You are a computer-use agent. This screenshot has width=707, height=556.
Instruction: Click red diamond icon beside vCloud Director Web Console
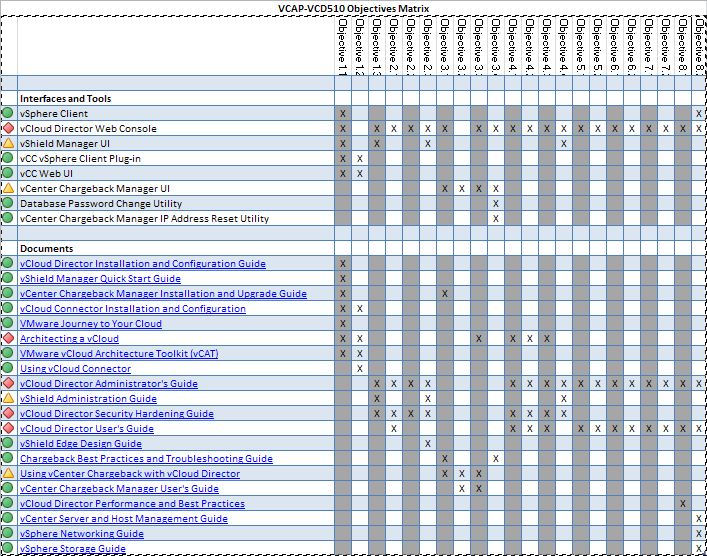tap(8, 128)
